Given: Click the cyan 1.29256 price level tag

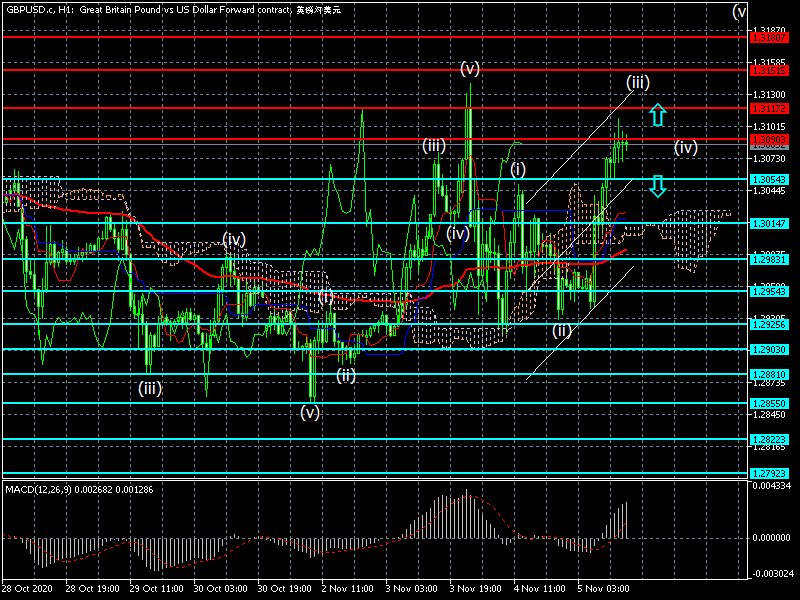Looking at the screenshot, I should [769, 323].
